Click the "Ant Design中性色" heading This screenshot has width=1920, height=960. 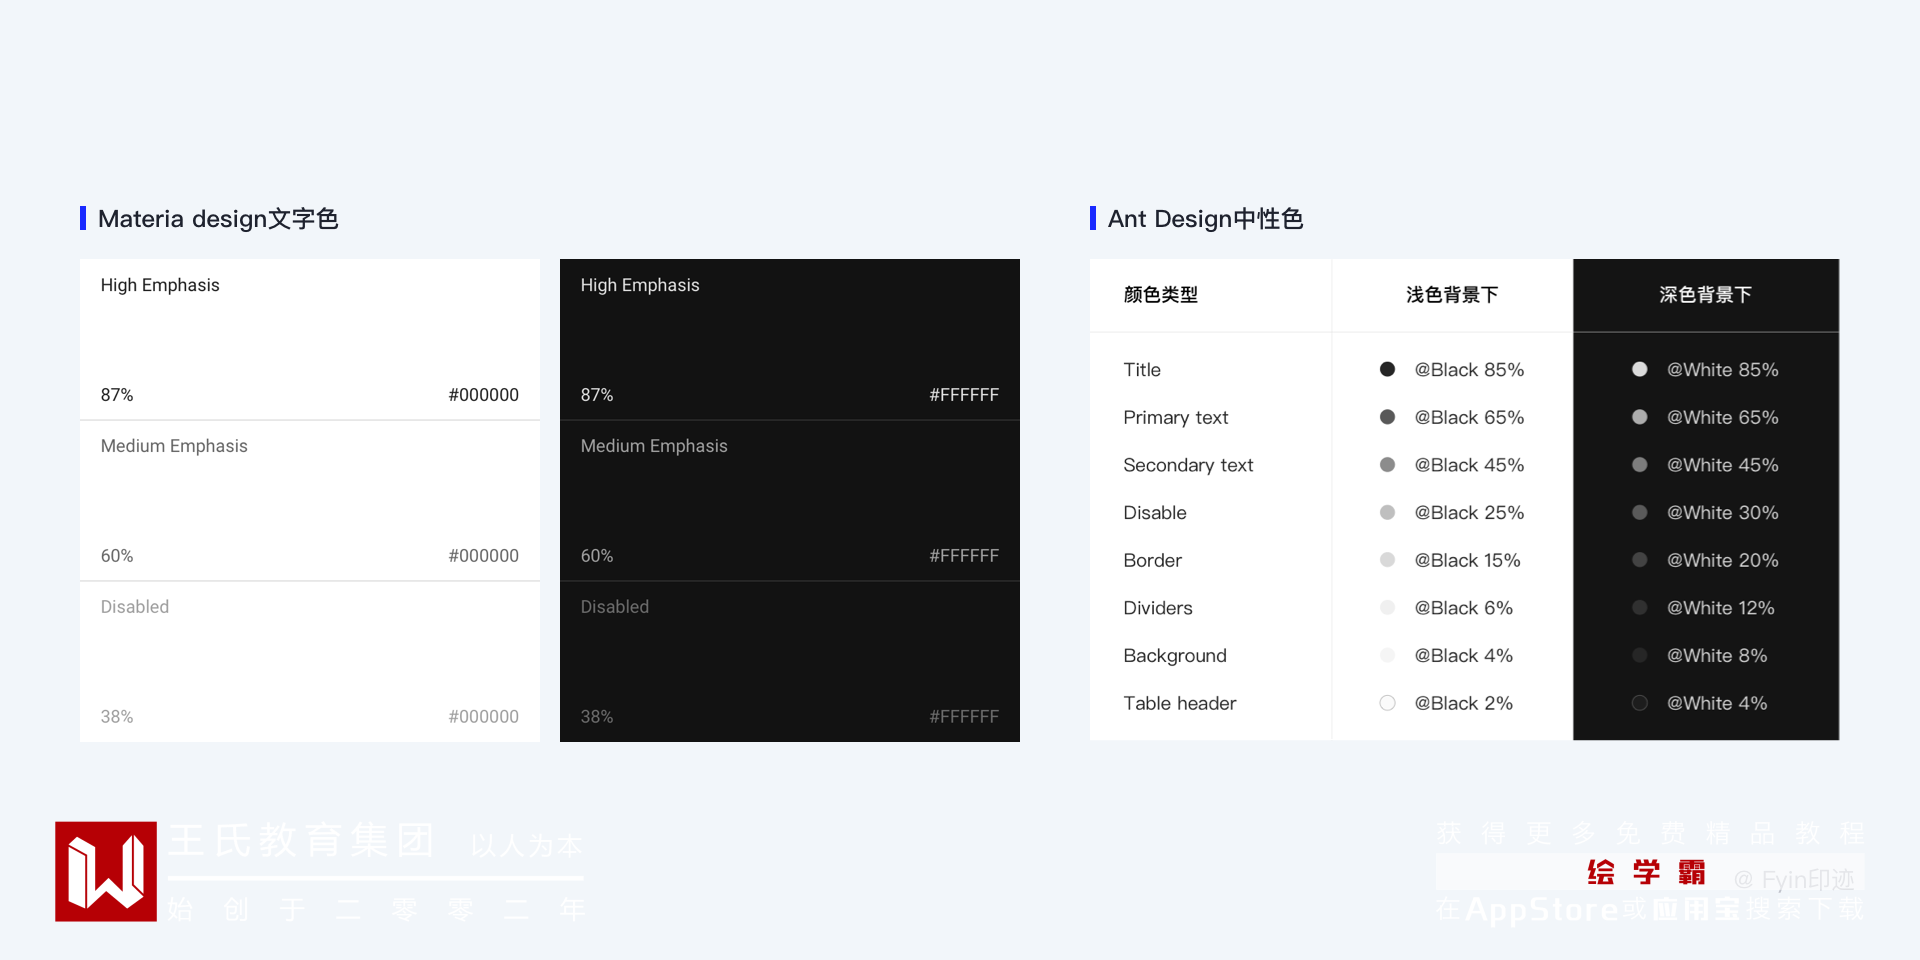[1205, 219]
